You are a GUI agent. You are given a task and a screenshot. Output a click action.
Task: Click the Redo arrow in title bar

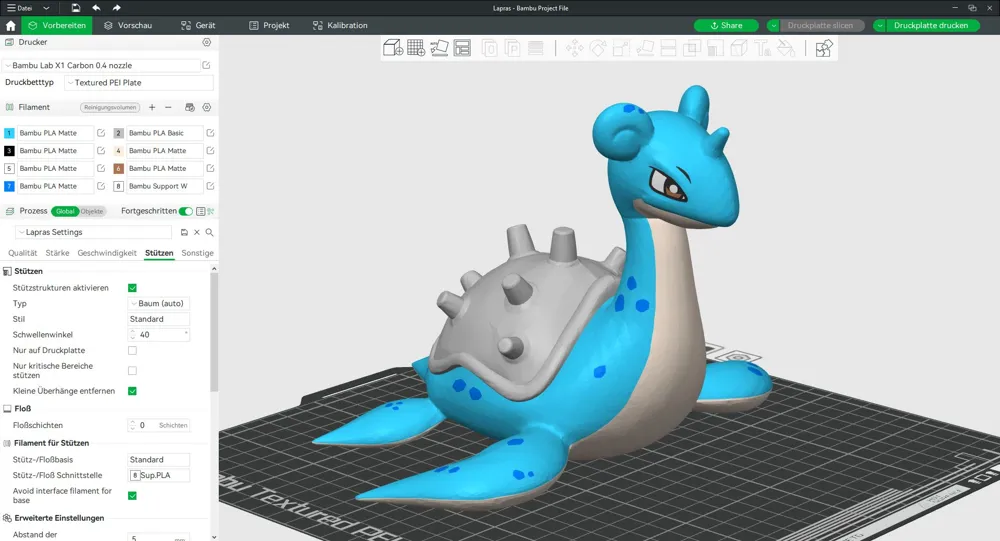[116, 8]
